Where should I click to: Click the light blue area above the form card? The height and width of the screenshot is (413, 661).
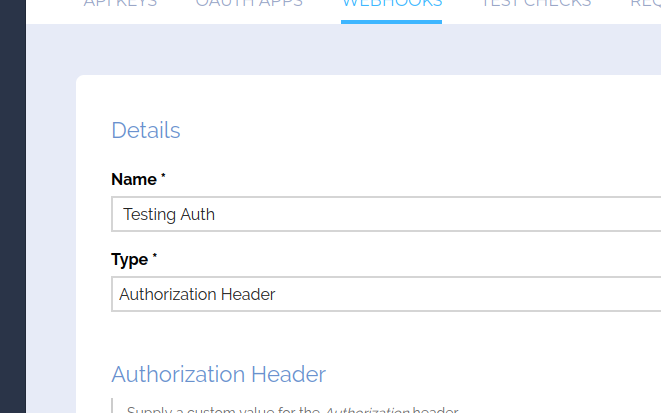click(300, 50)
